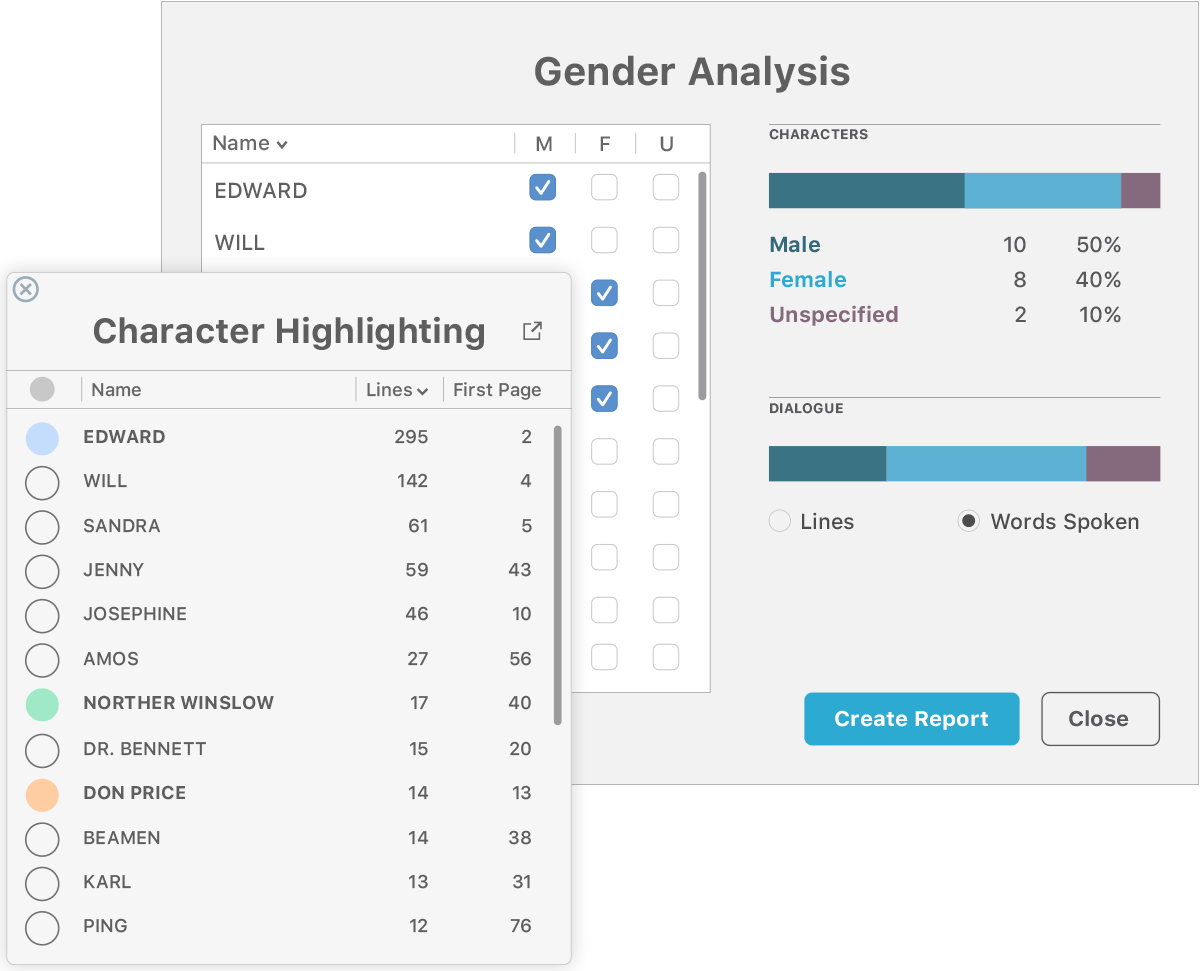Check the U checkbox in EDWARD's row
This screenshot has width=1200, height=971.
point(665,188)
